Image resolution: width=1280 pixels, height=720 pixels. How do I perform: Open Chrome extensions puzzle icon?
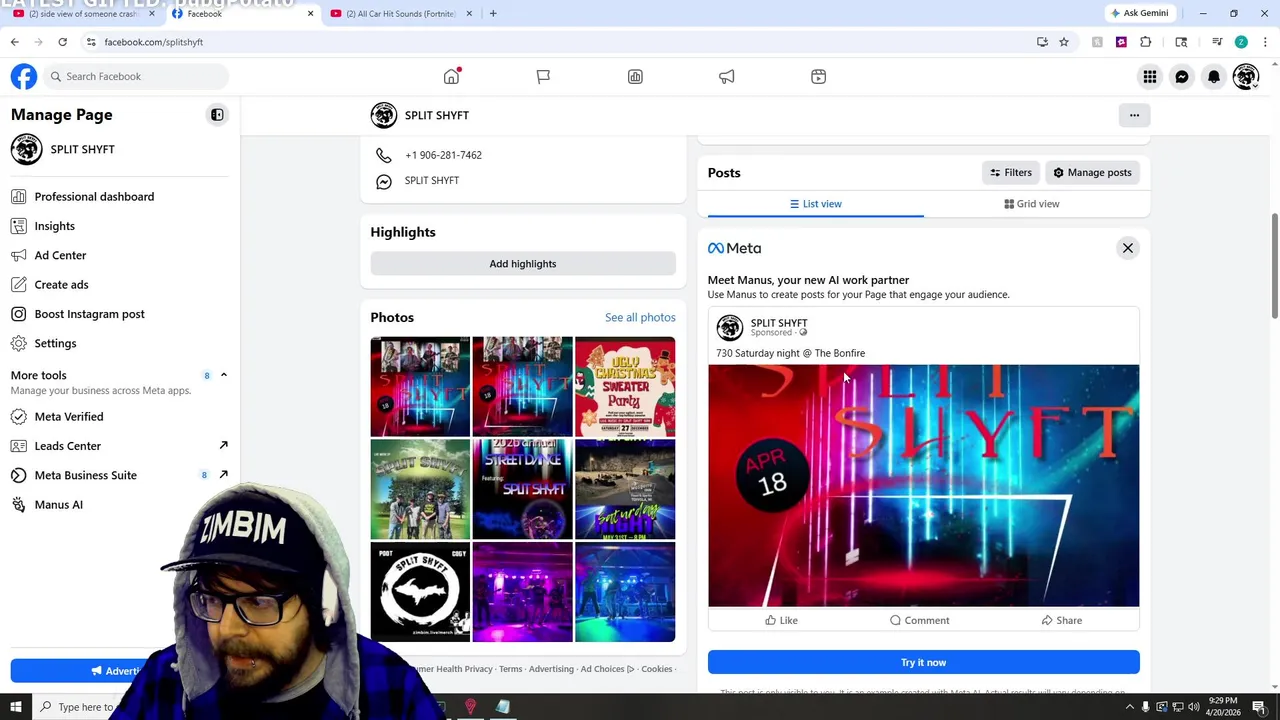(1146, 42)
